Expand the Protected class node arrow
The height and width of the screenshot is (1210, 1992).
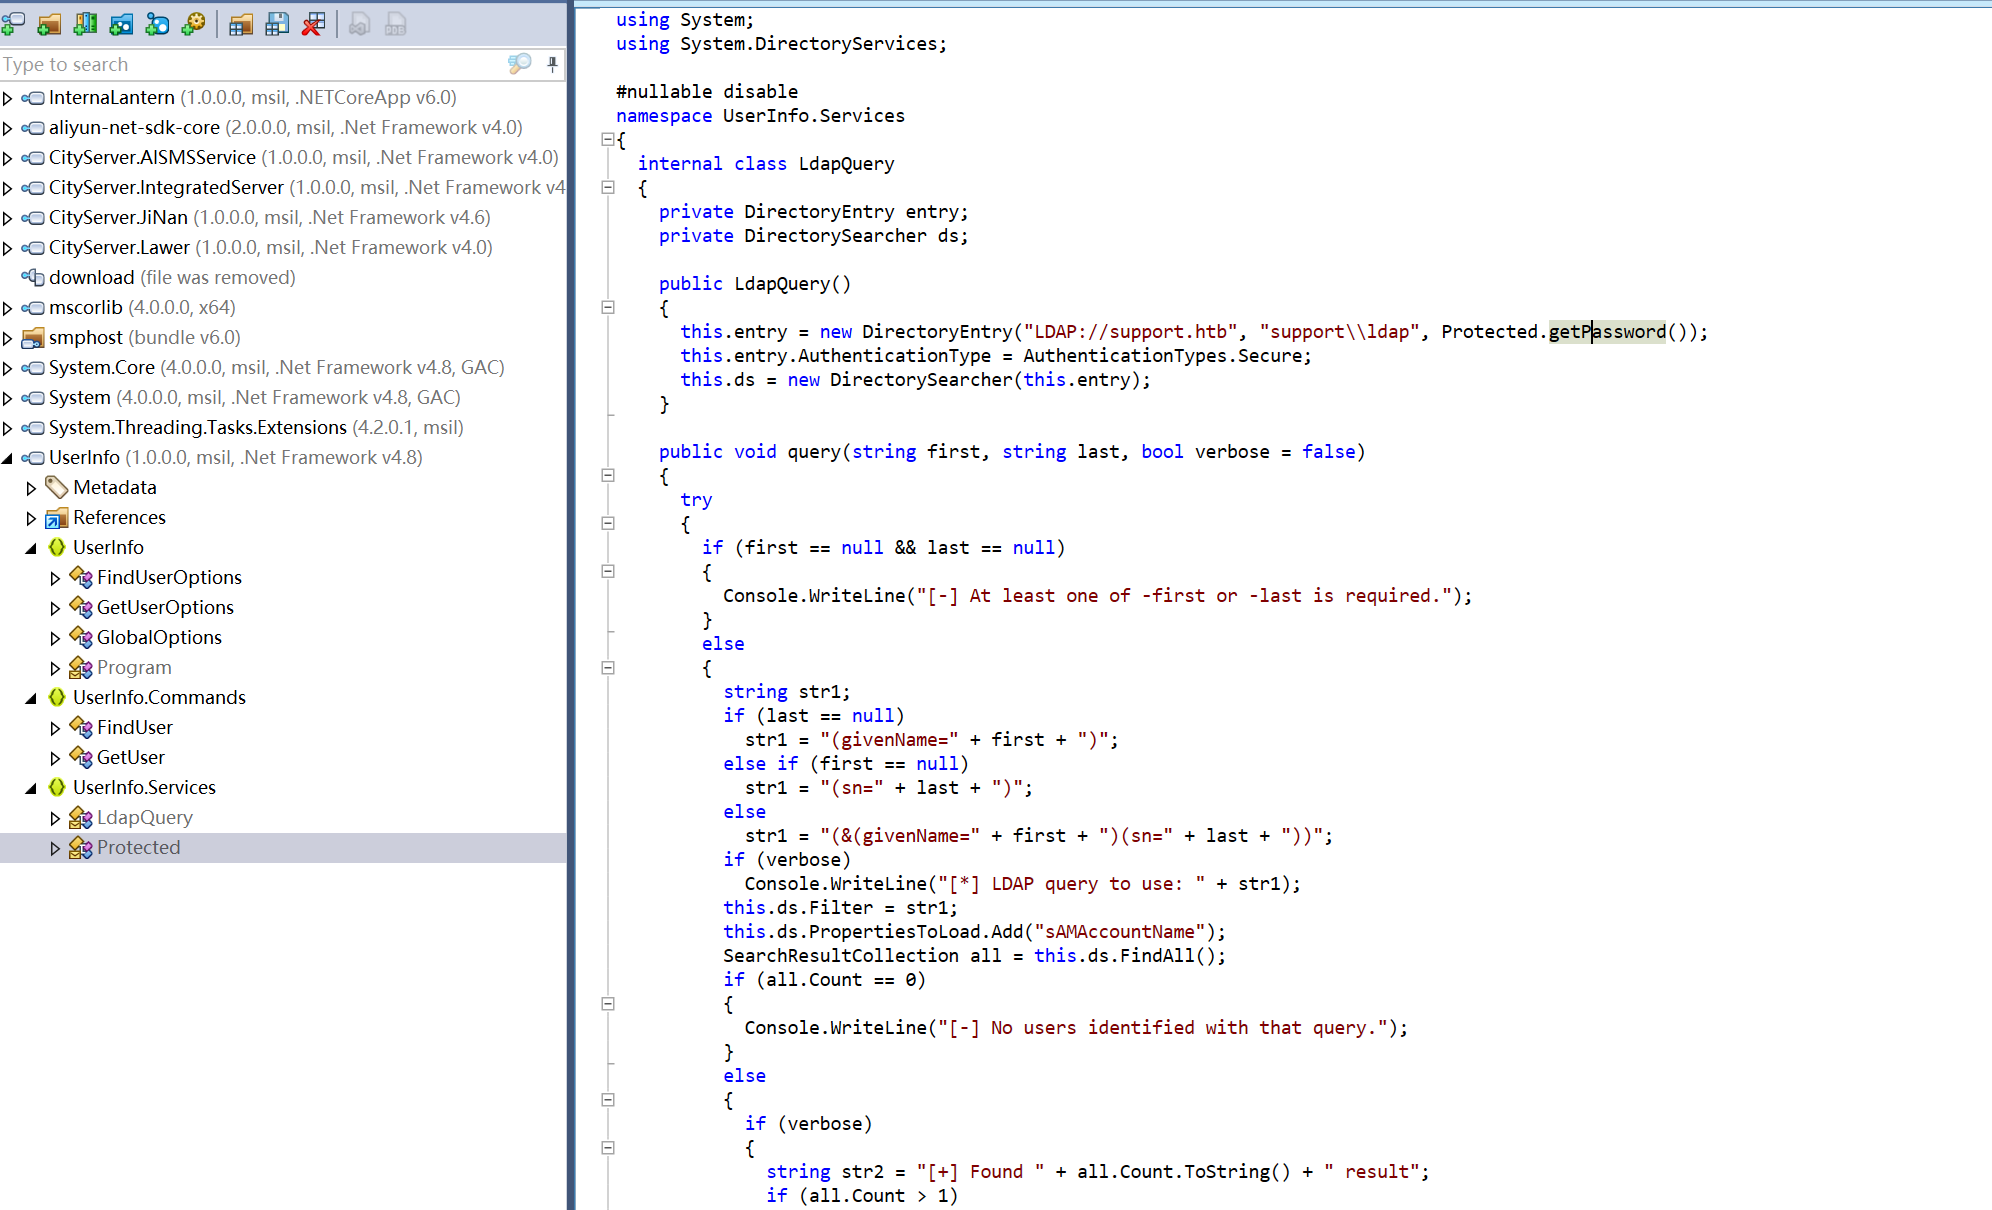(55, 848)
